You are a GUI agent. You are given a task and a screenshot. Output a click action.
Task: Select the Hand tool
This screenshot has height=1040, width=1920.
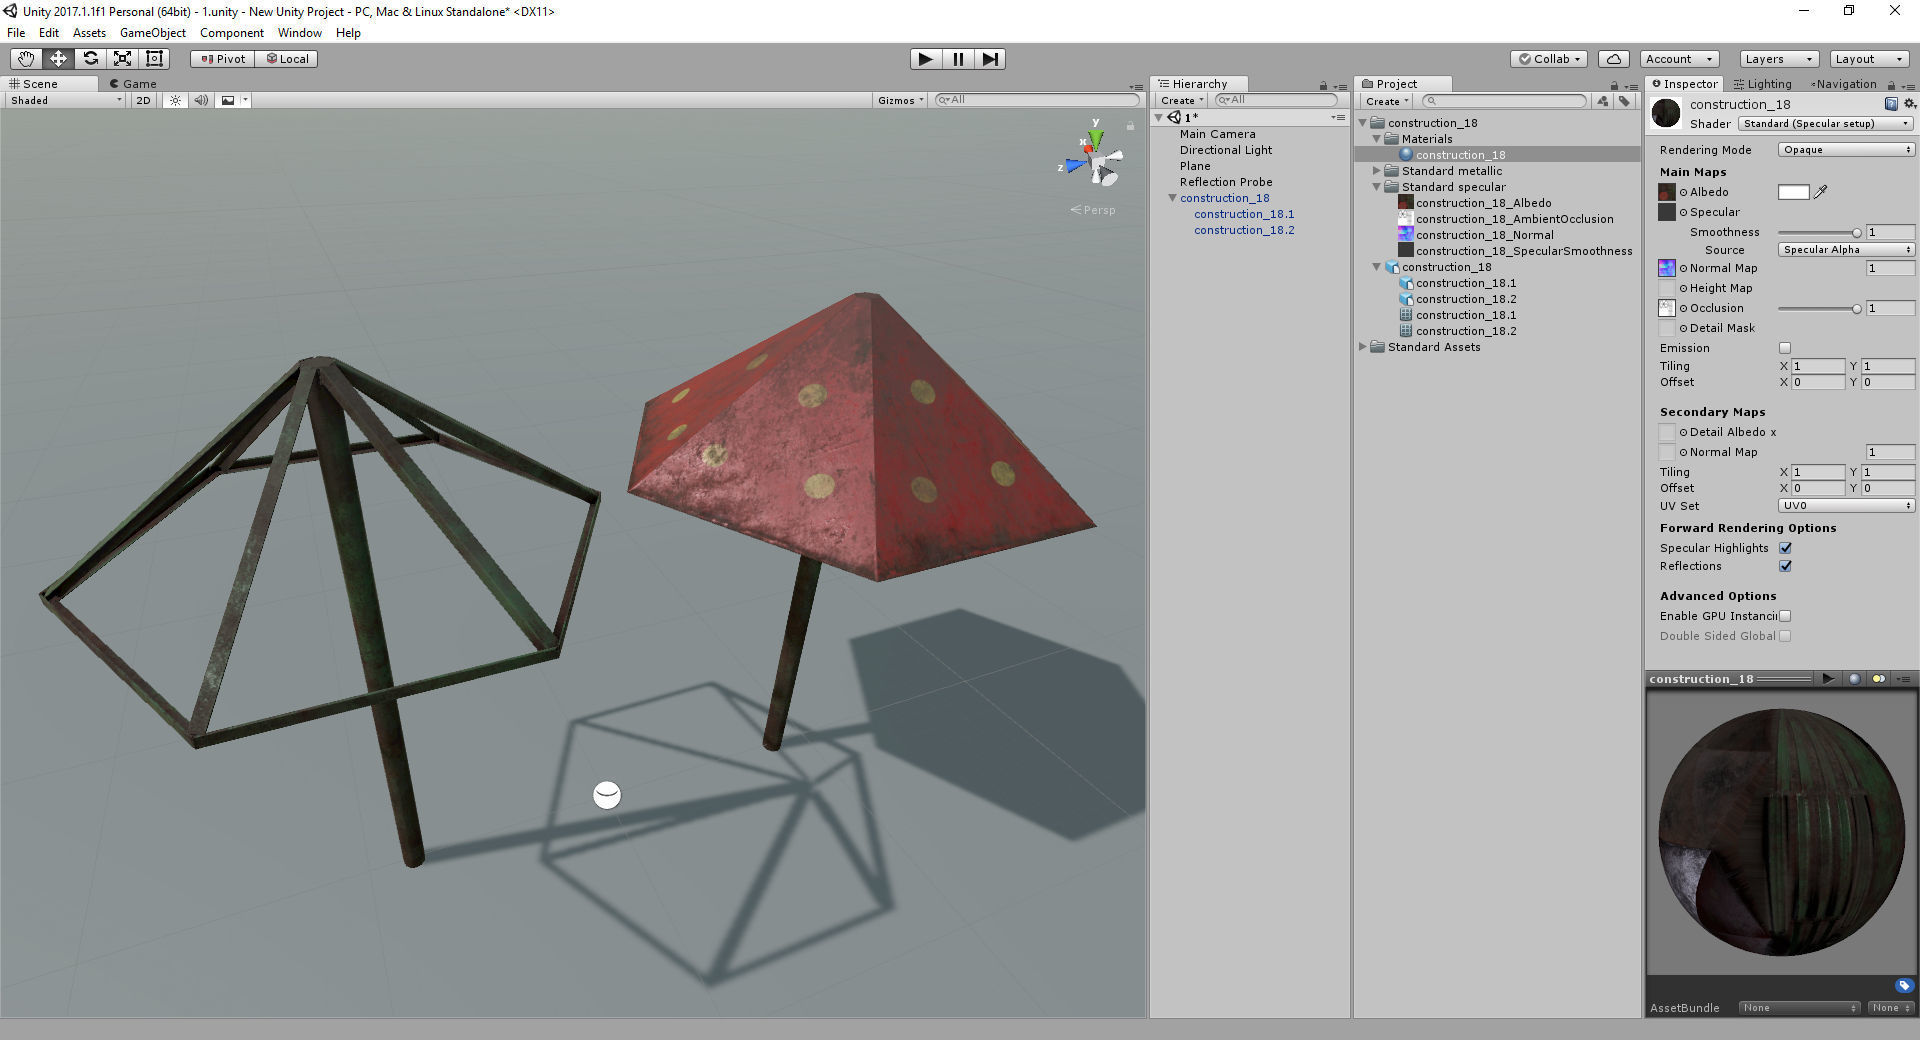[x=26, y=59]
